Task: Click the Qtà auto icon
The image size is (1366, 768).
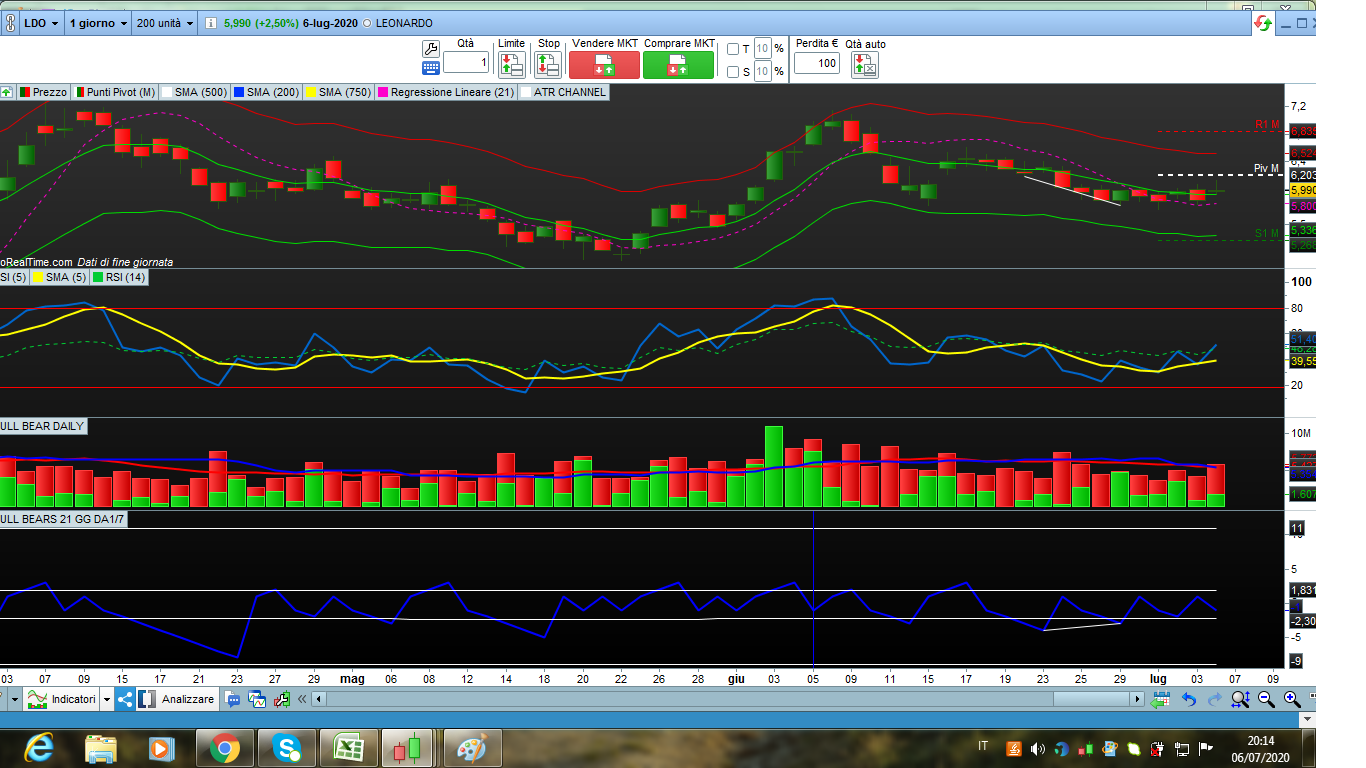Action: [864, 65]
